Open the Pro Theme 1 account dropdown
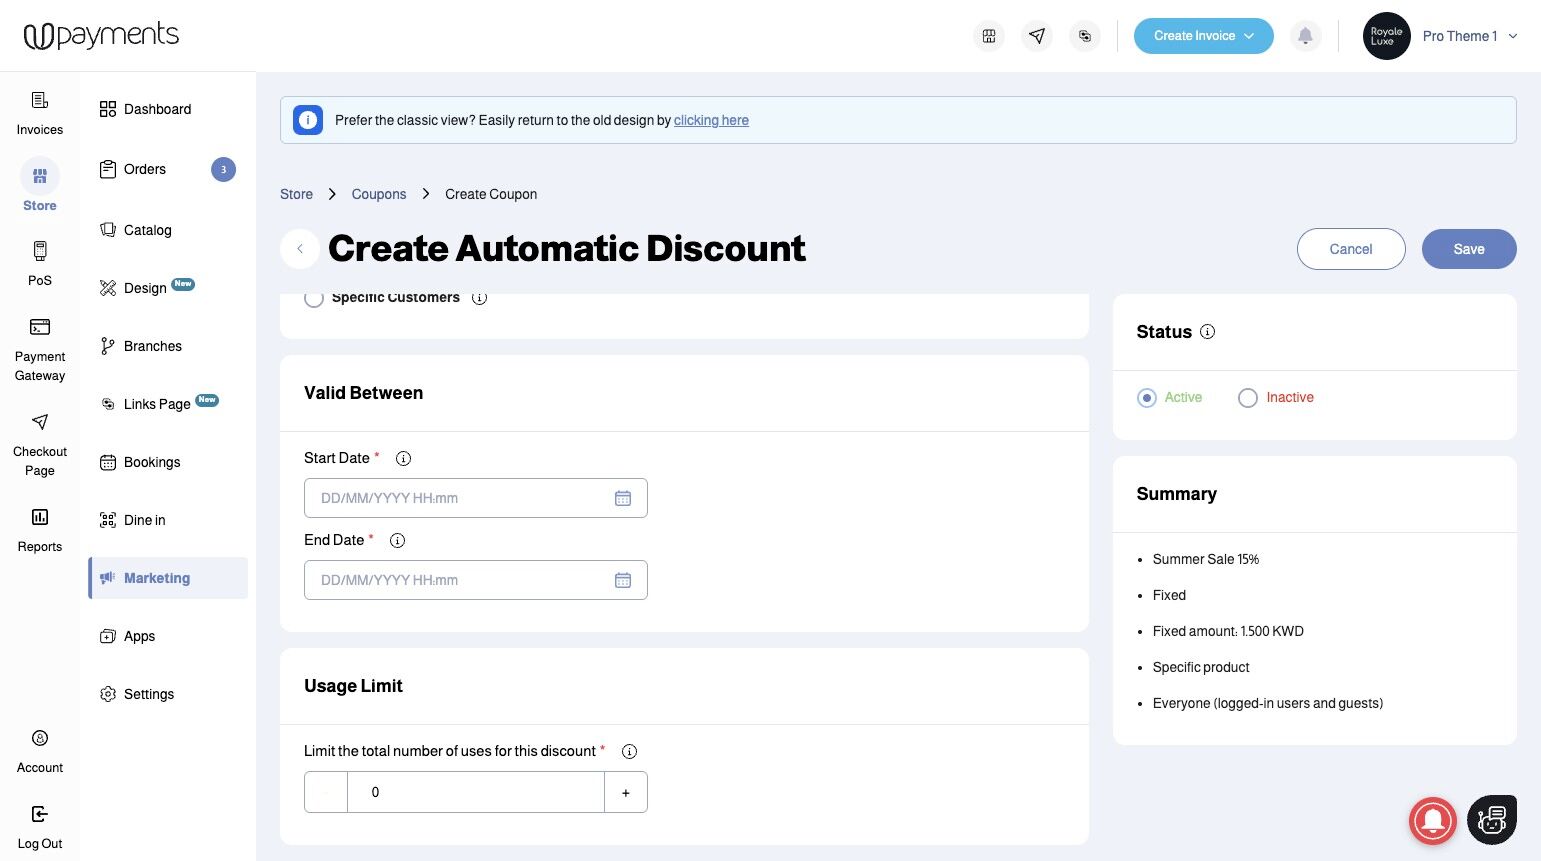This screenshot has height=861, width=1541. 1468,36
